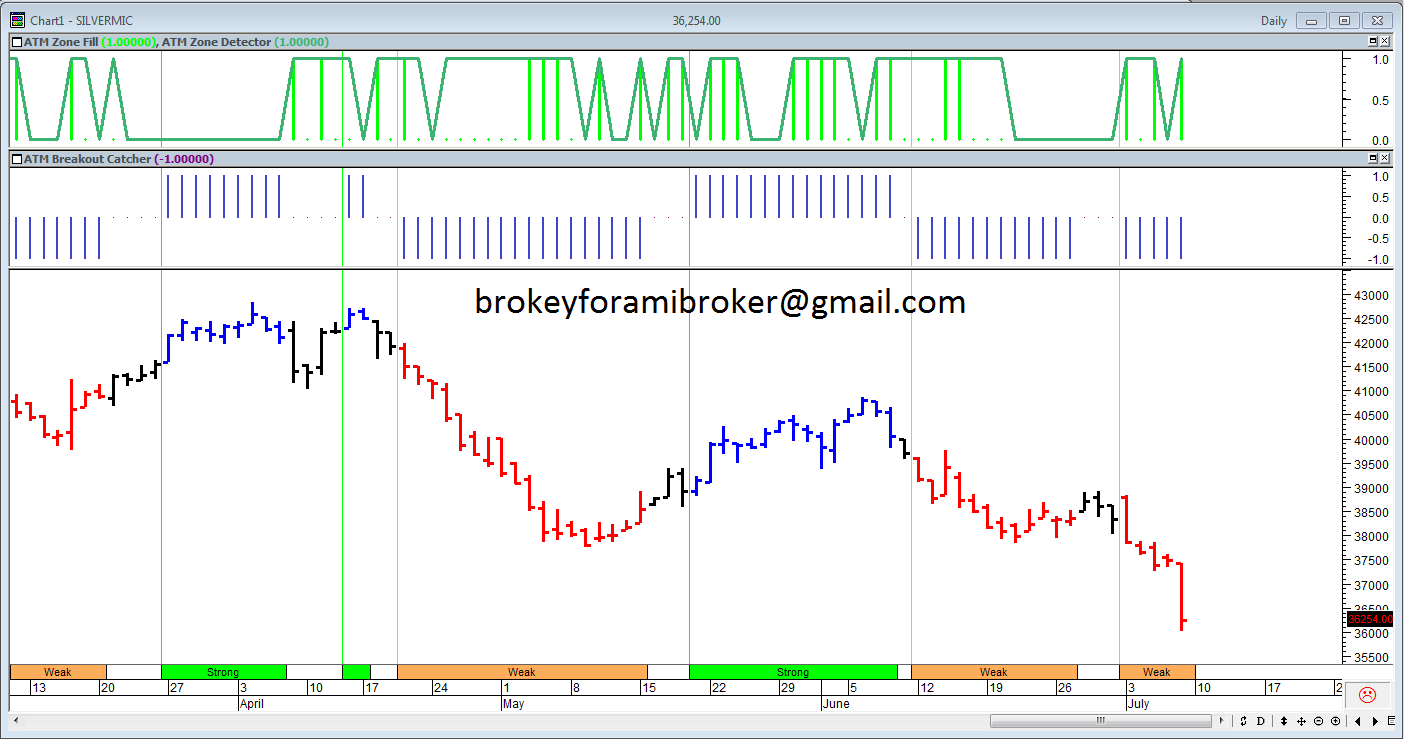Click the four-way pan arrows icon
1405x739 pixels.
click(x=1301, y=721)
